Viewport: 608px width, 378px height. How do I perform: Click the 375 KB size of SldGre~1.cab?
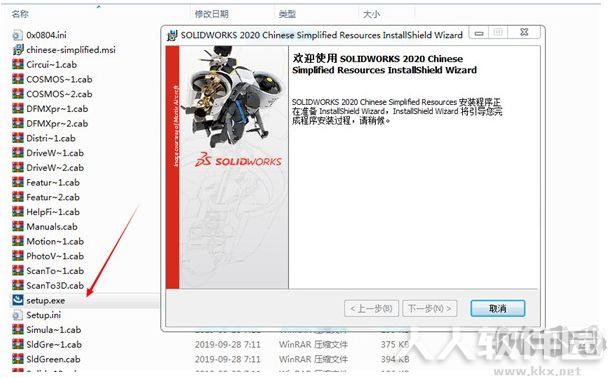click(x=395, y=344)
